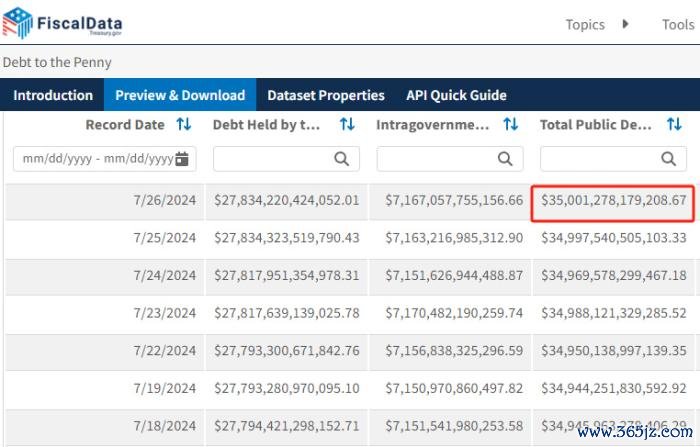Sort by the Debt Held column arrows
700x447 pixels.
(x=347, y=125)
